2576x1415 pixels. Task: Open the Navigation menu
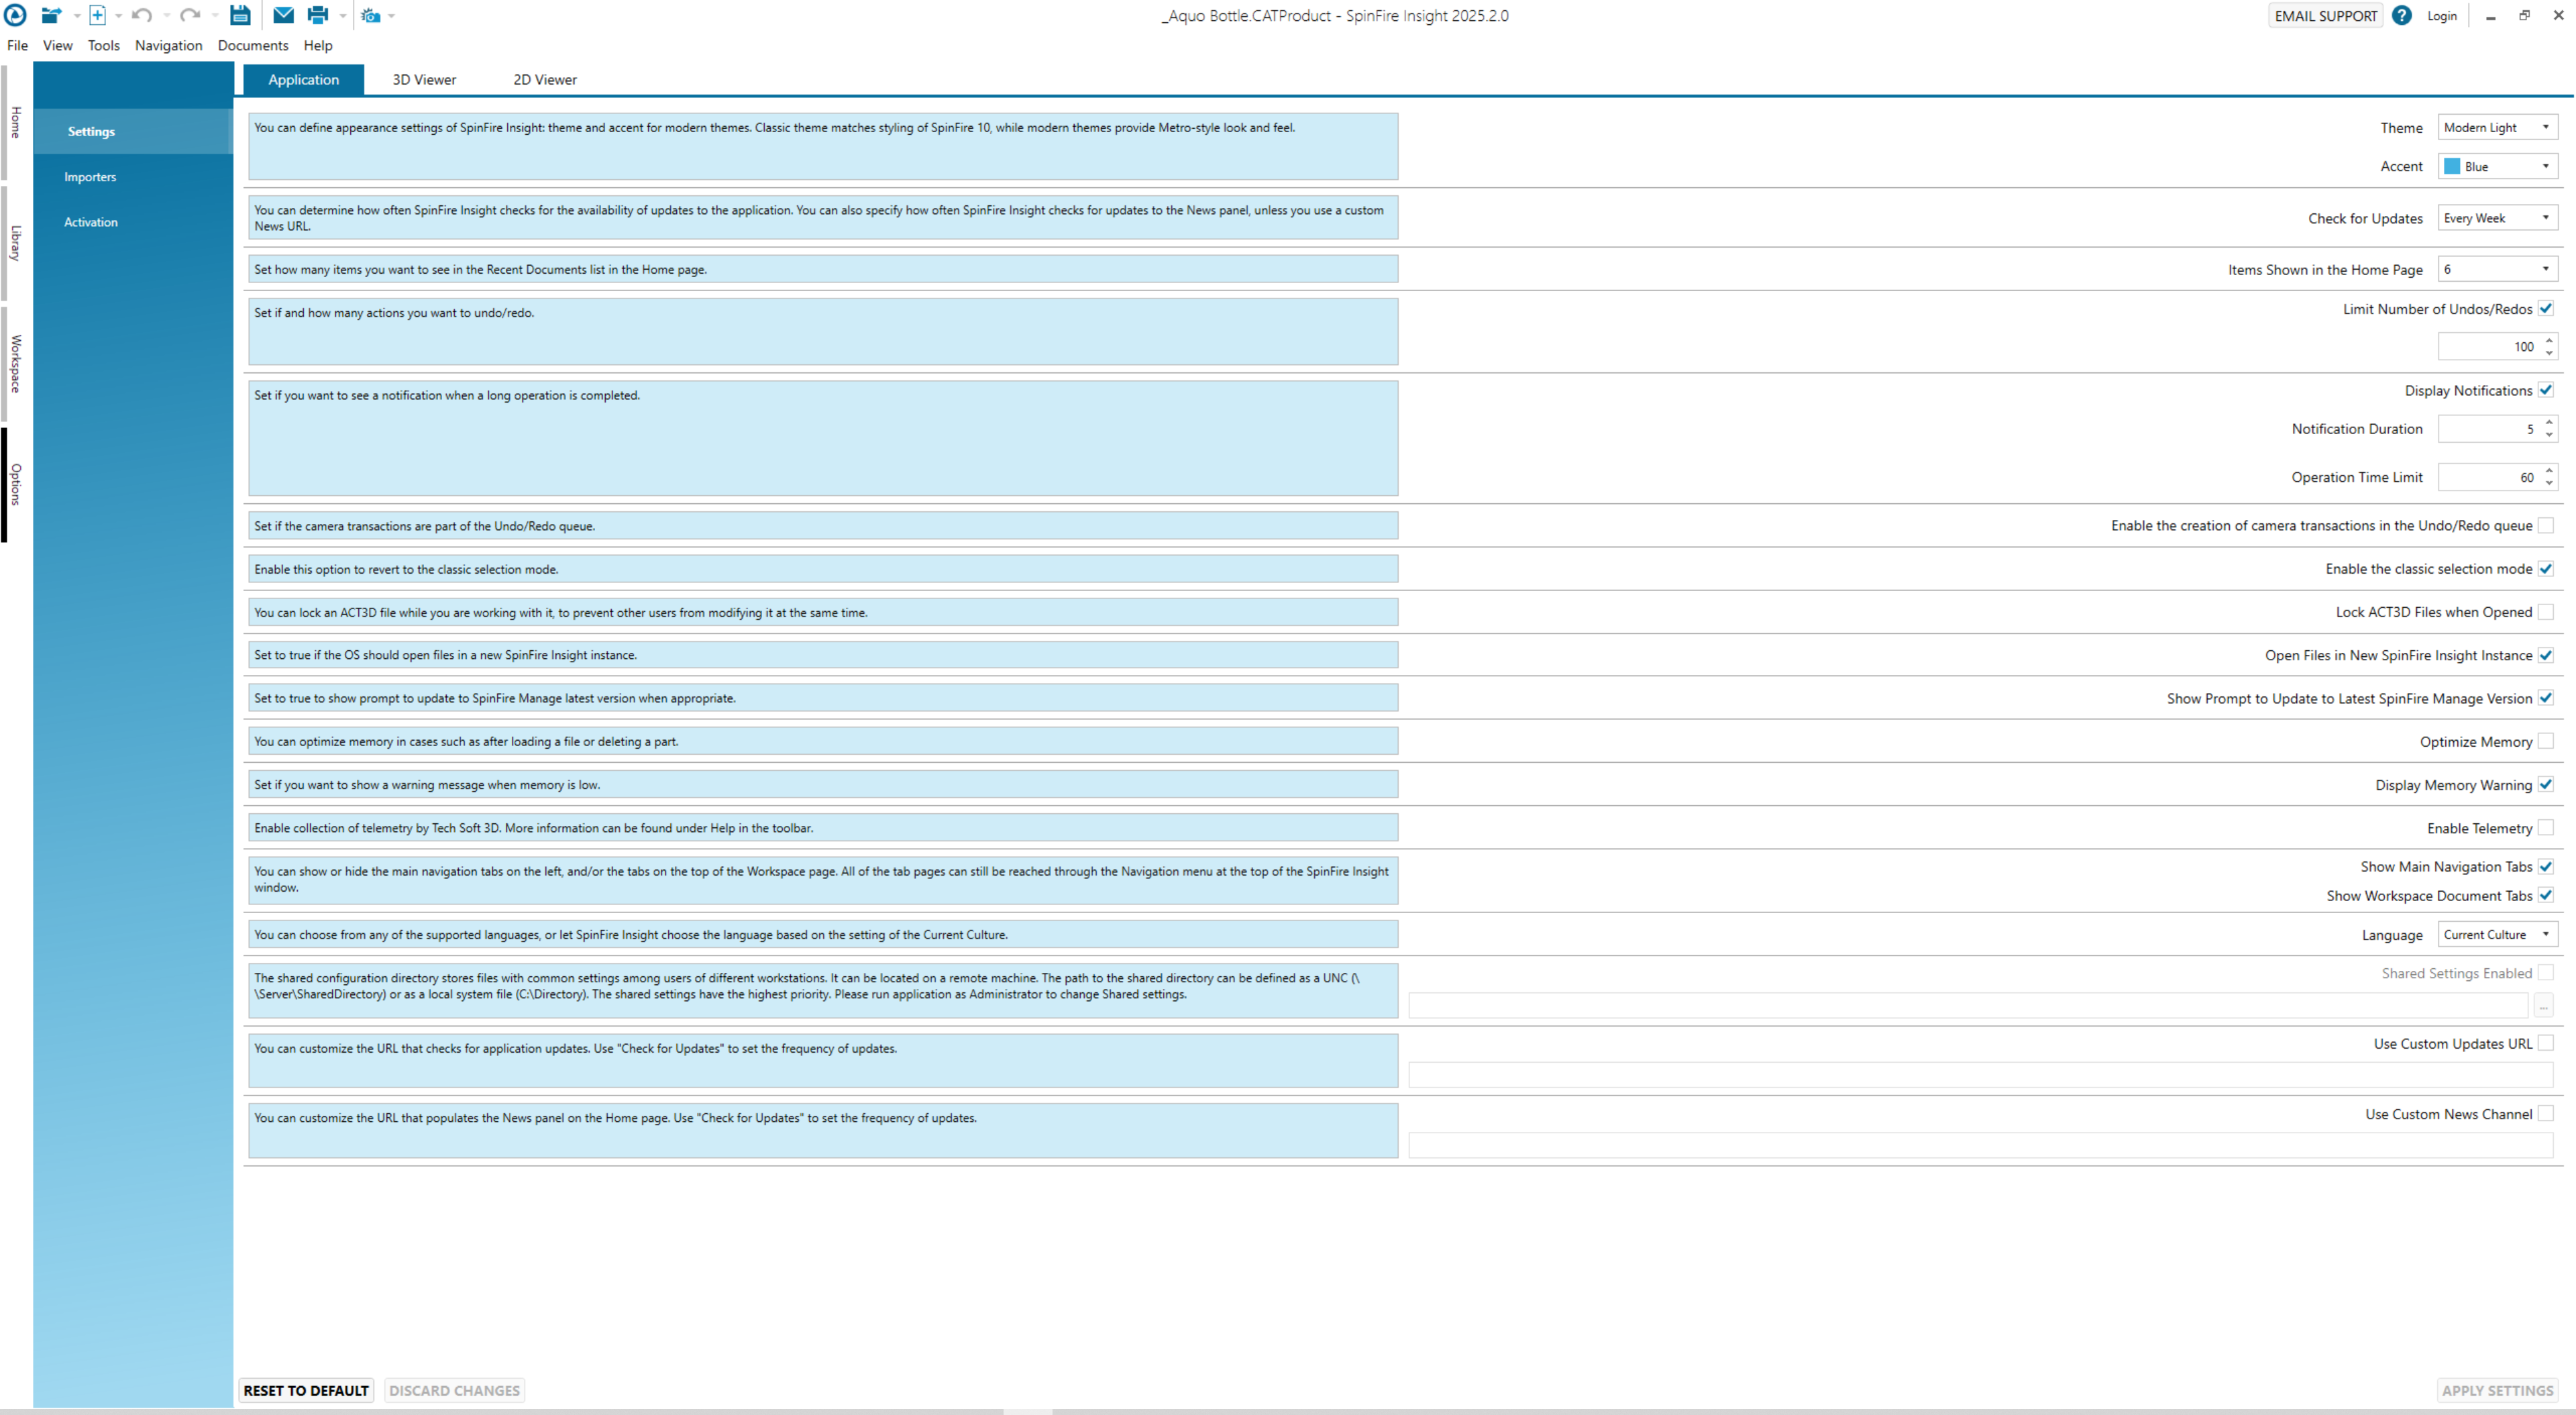click(168, 45)
